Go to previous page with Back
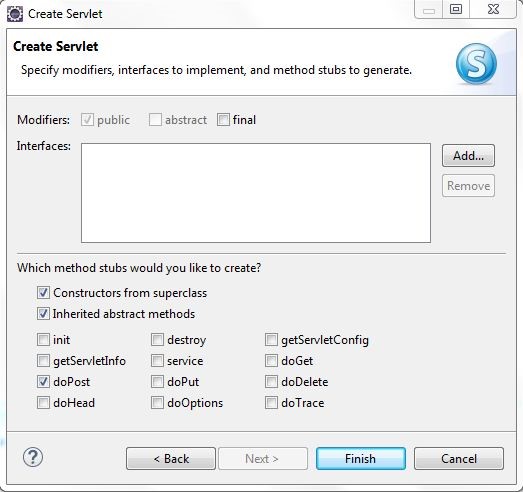Screen dimensions: 523x492 pyautogui.click(x=171, y=459)
